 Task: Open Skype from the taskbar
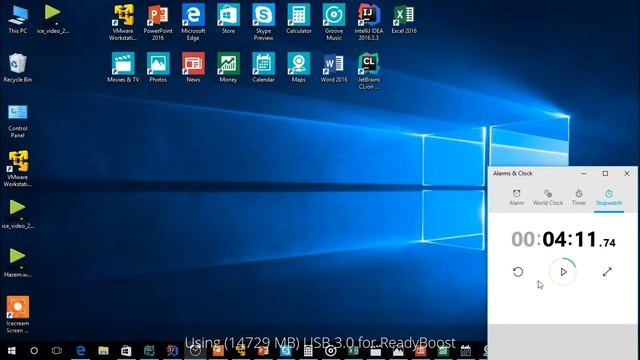285,351
